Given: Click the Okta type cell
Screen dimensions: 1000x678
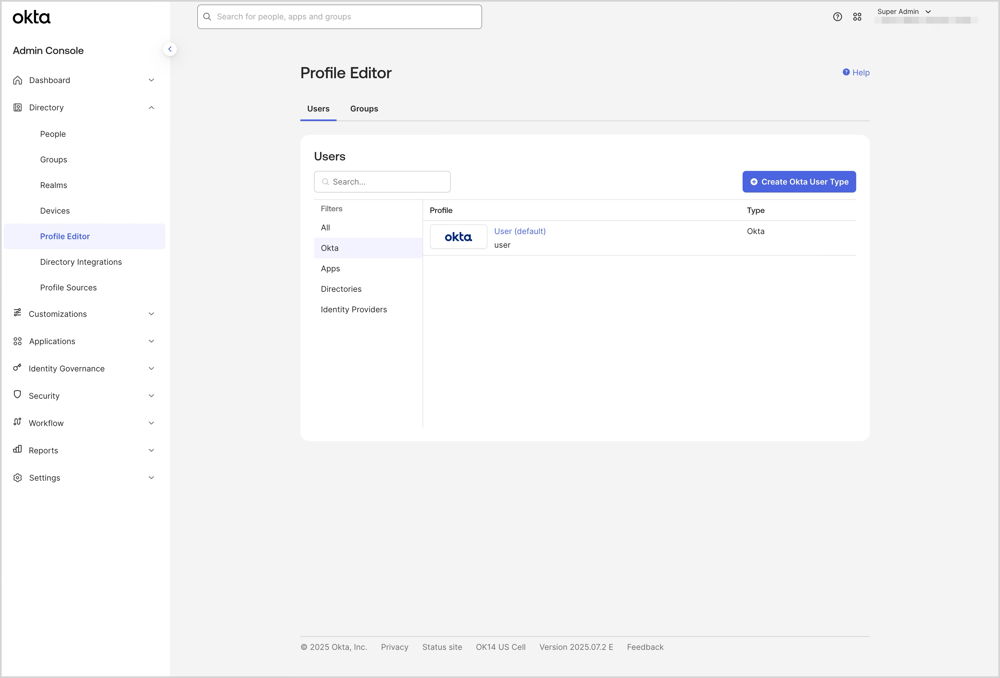Looking at the screenshot, I should coord(756,231).
